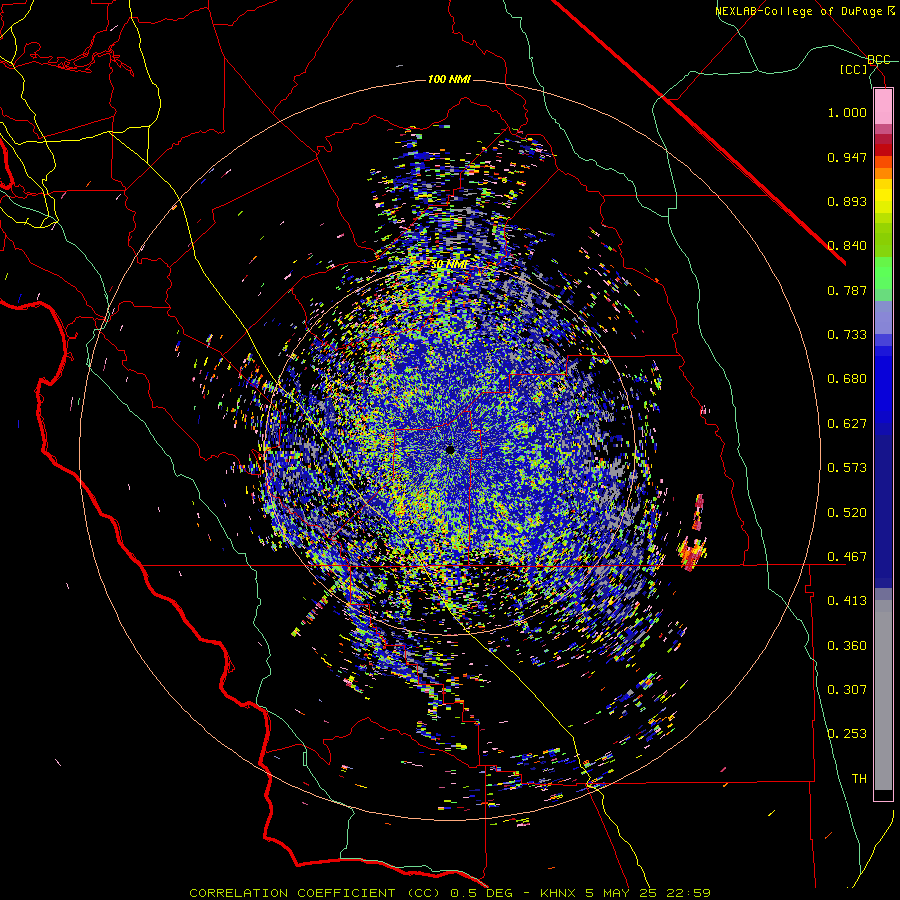
Task: Click the DCC label above the scale
Action: point(879,60)
